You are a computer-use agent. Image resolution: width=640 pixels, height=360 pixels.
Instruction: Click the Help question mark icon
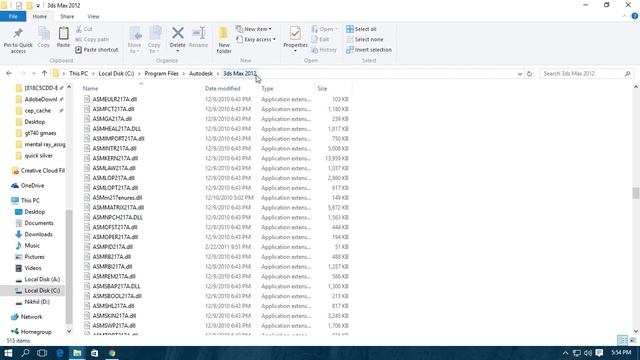(x=635, y=16)
